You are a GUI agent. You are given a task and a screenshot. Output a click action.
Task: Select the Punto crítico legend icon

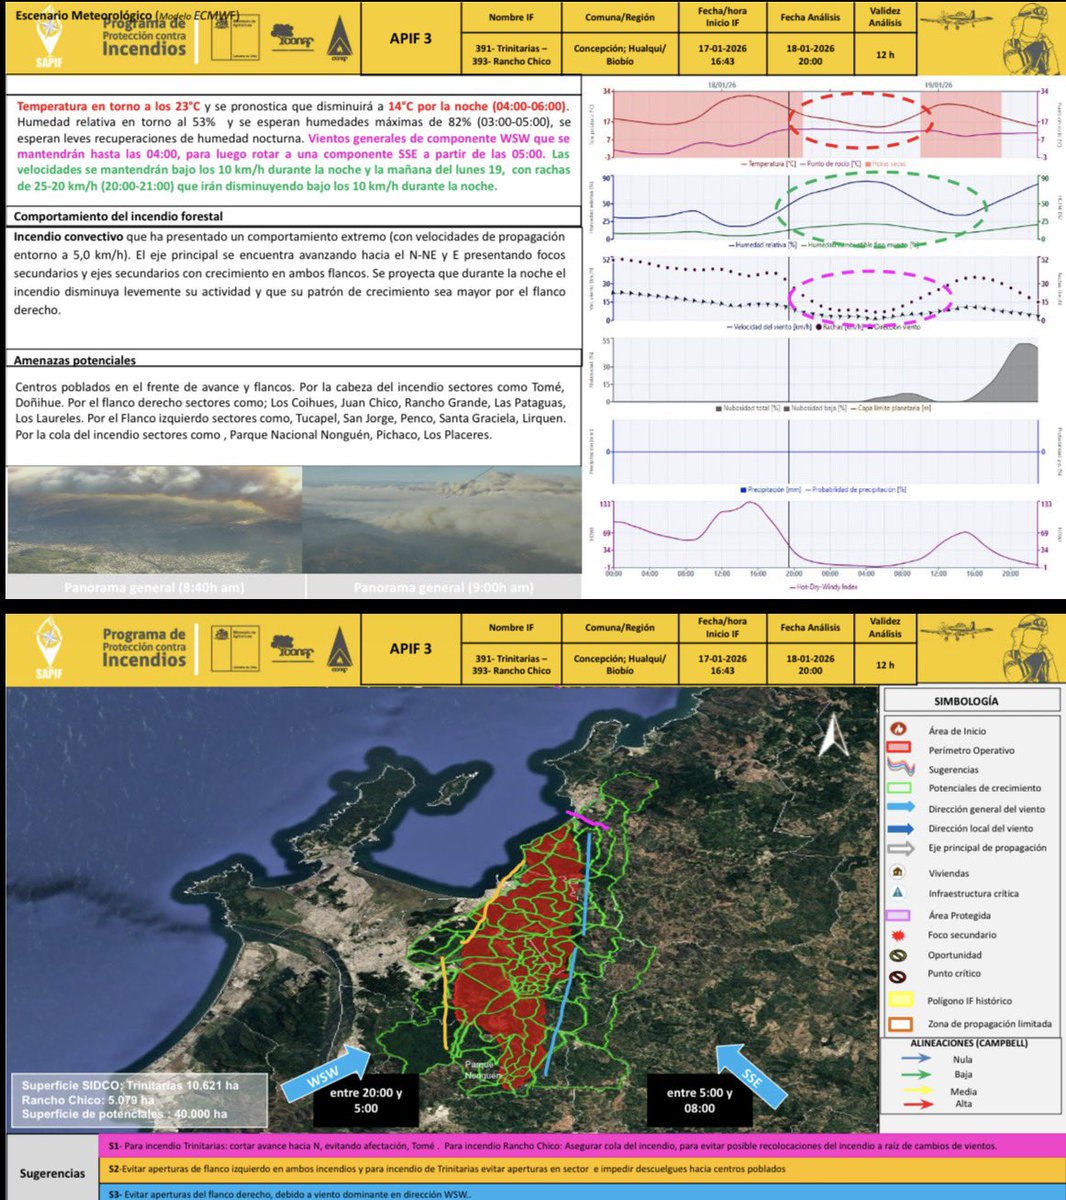click(x=899, y=974)
